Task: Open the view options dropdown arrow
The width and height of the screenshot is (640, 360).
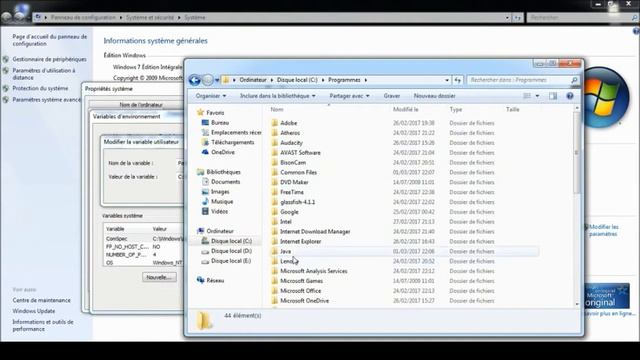Action: pos(537,96)
